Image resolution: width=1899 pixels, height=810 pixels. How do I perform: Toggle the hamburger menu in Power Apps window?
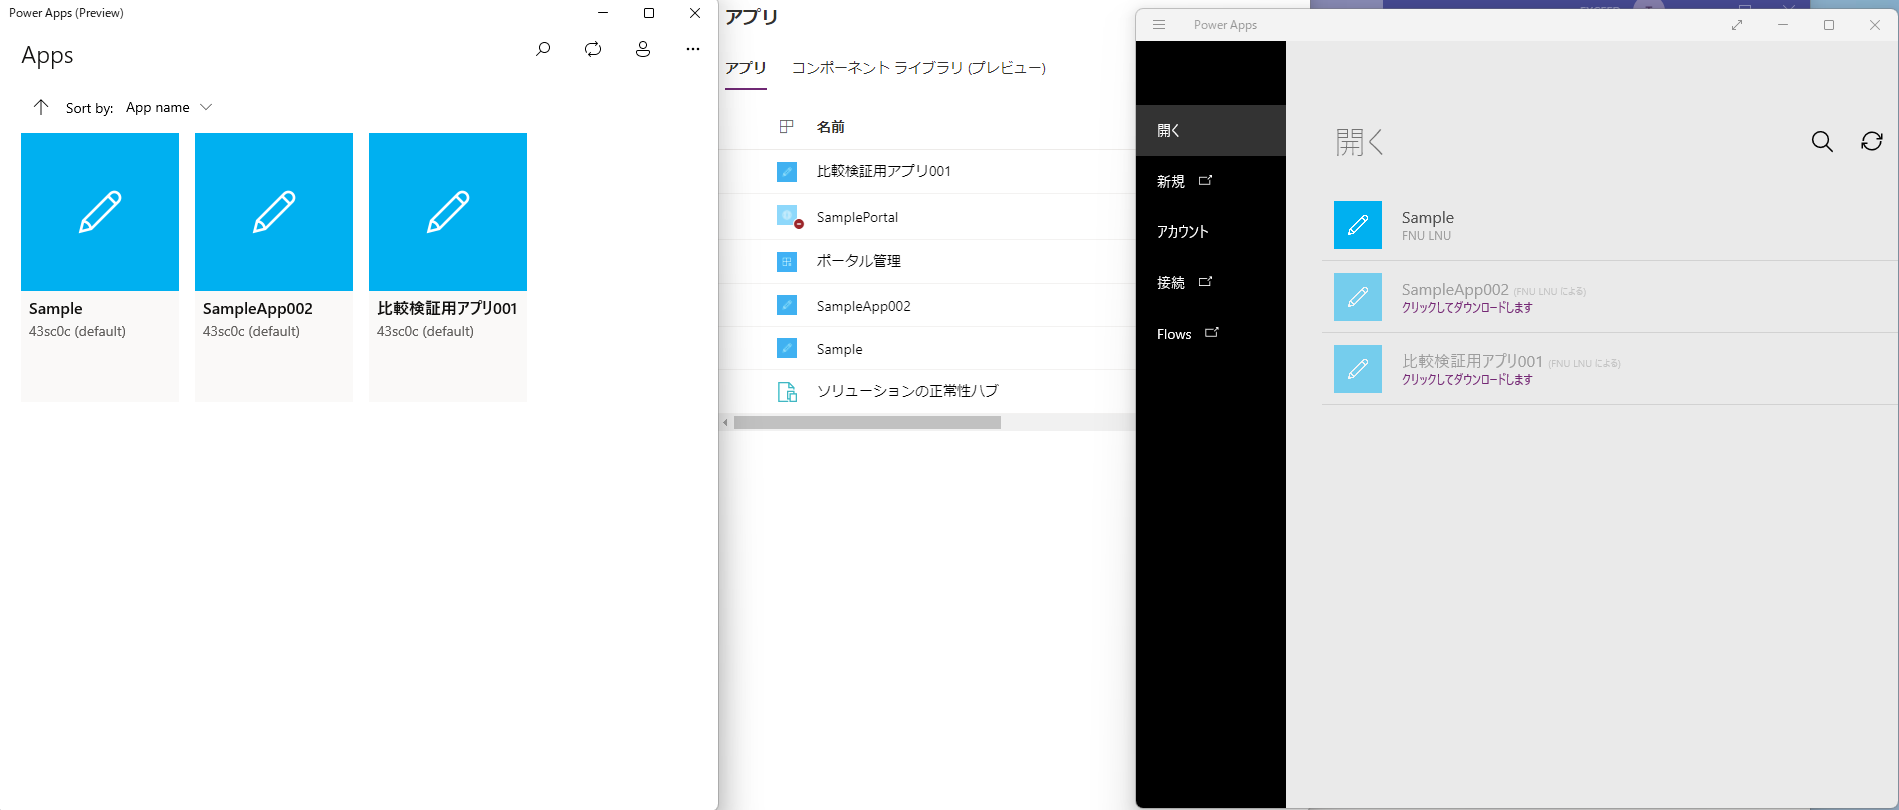coord(1159,25)
